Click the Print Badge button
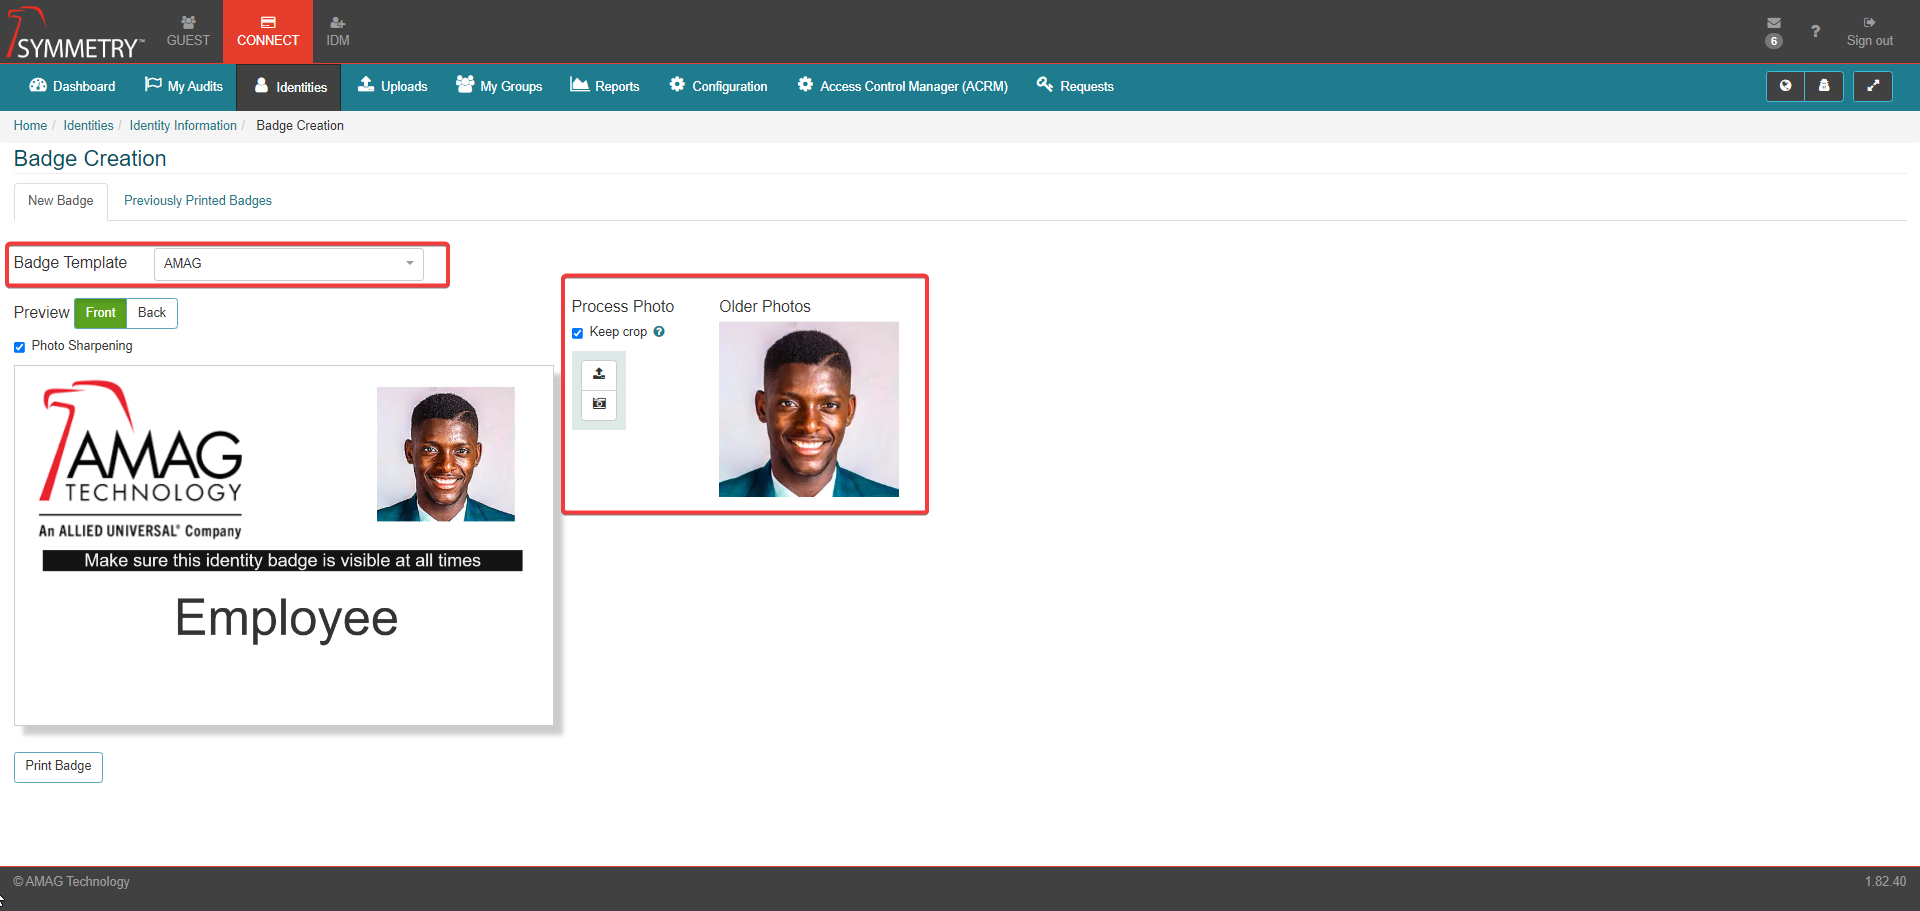The width and height of the screenshot is (1920, 911). [58, 767]
